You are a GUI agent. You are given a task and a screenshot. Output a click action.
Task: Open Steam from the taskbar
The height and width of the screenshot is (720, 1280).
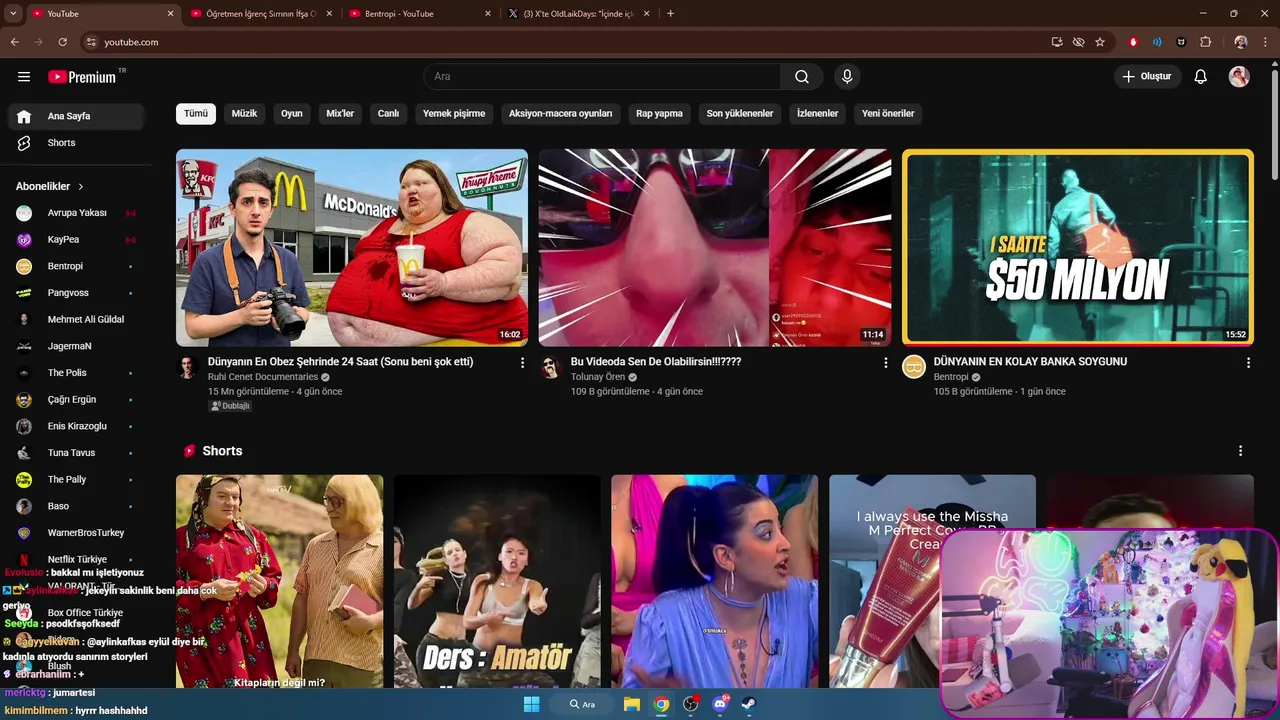coord(748,704)
